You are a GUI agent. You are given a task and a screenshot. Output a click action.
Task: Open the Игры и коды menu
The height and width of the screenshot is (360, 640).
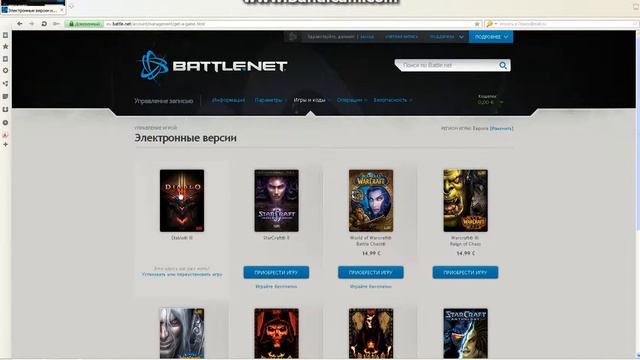(x=311, y=100)
